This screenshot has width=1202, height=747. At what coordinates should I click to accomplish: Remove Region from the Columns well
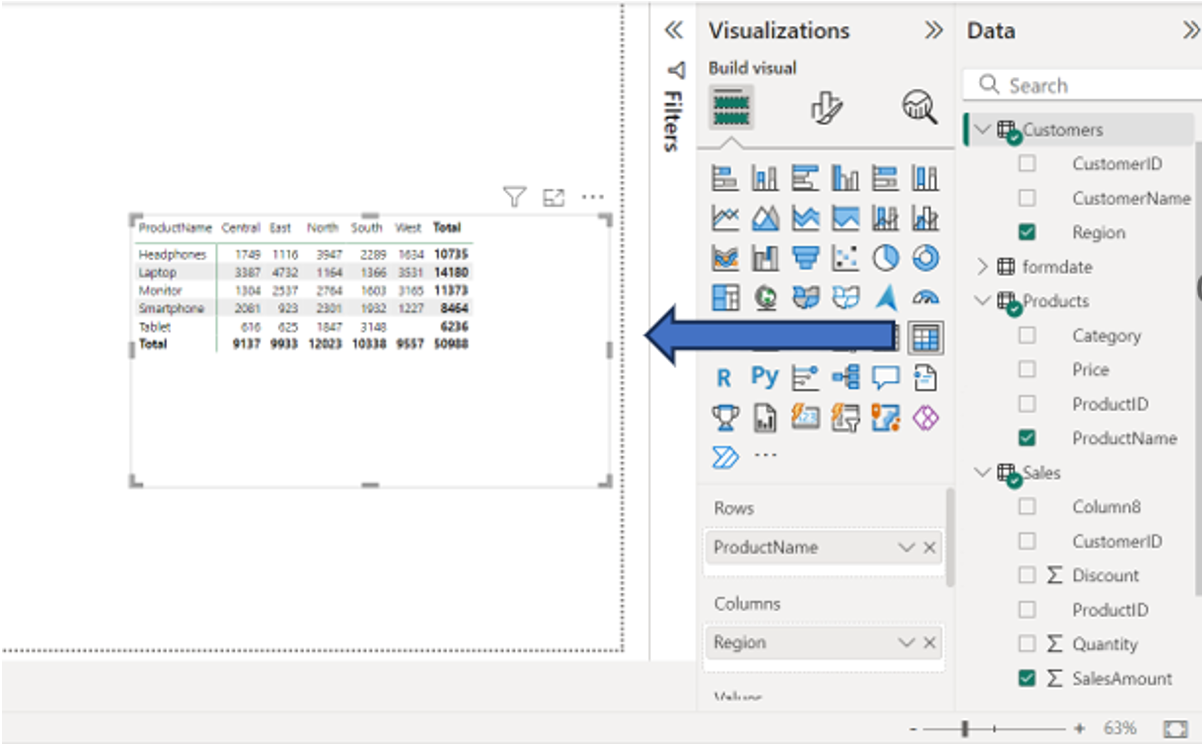(x=928, y=642)
